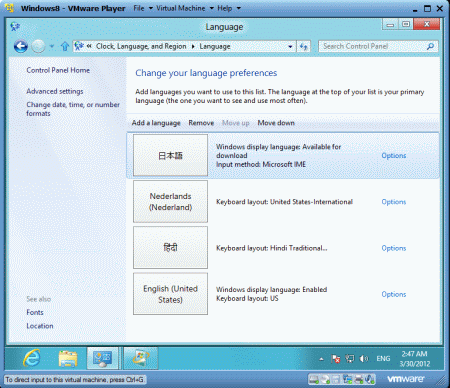The height and width of the screenshot is (388, 450).
Task: Open the VMware Player File menu
Action: pos(143,8)
